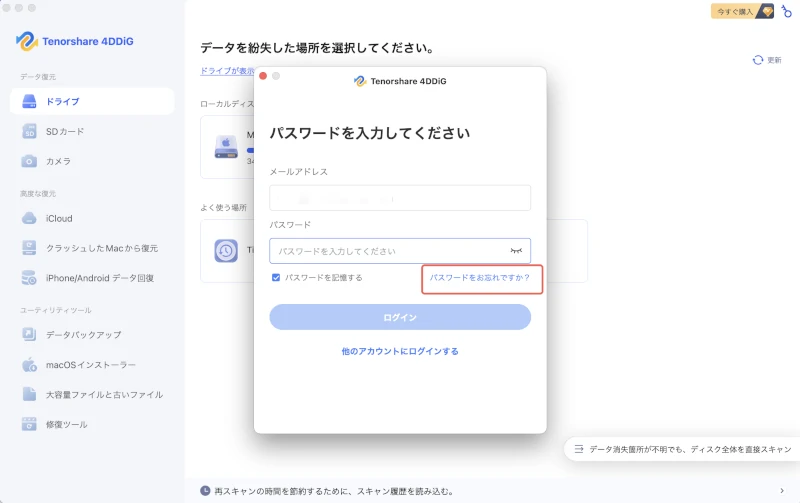Click the カメラ sidebar label
The height and width of the screenshot is (503, 800).
(x=58, y=161)
